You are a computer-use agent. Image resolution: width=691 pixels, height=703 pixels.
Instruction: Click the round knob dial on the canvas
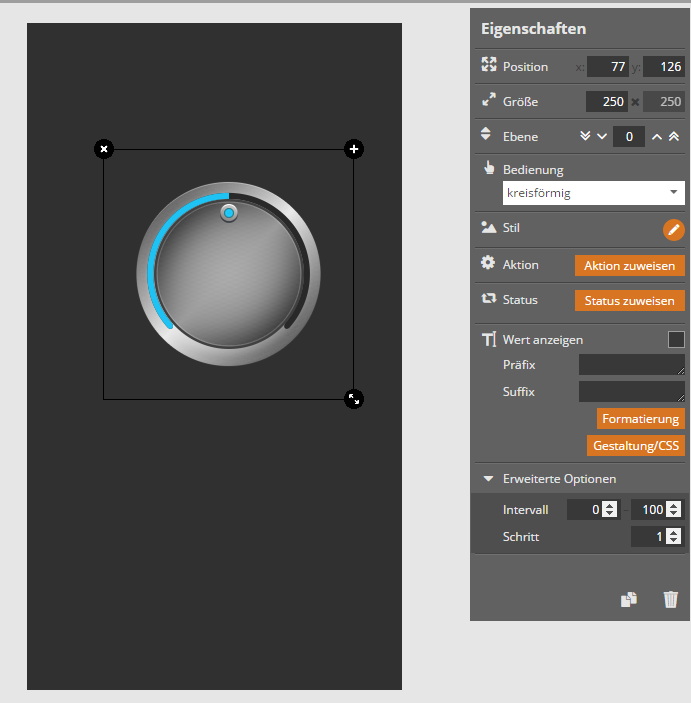(229, 272)
